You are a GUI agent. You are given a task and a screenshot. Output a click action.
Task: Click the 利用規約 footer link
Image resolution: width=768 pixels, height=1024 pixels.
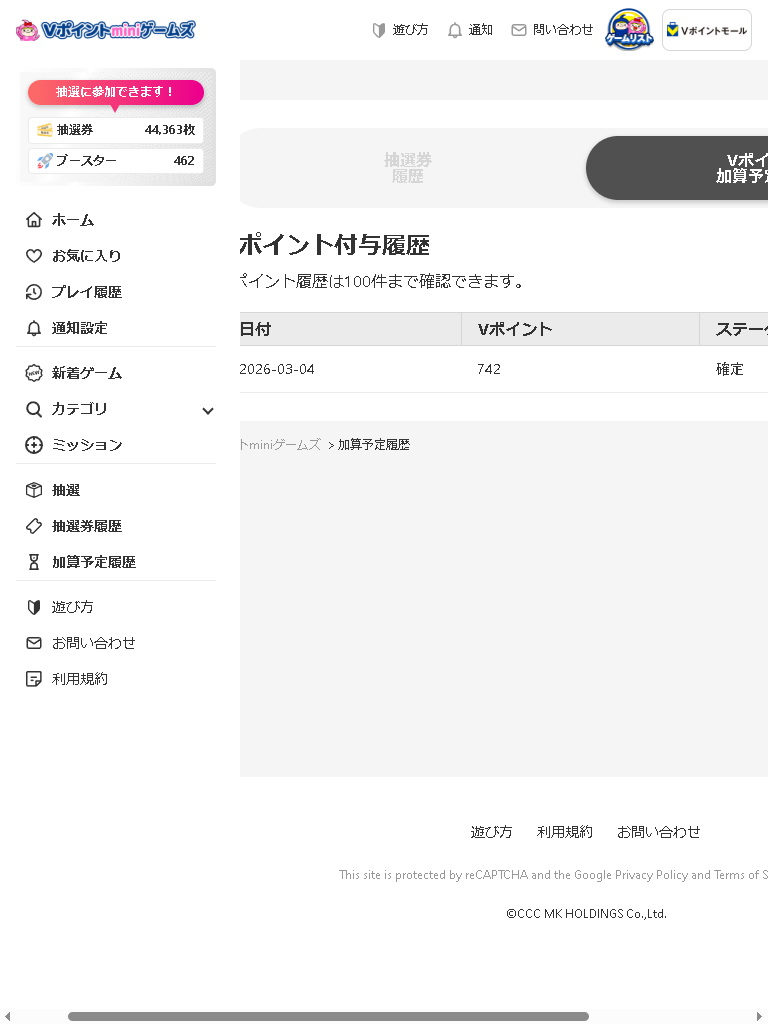tap(564, 832)
